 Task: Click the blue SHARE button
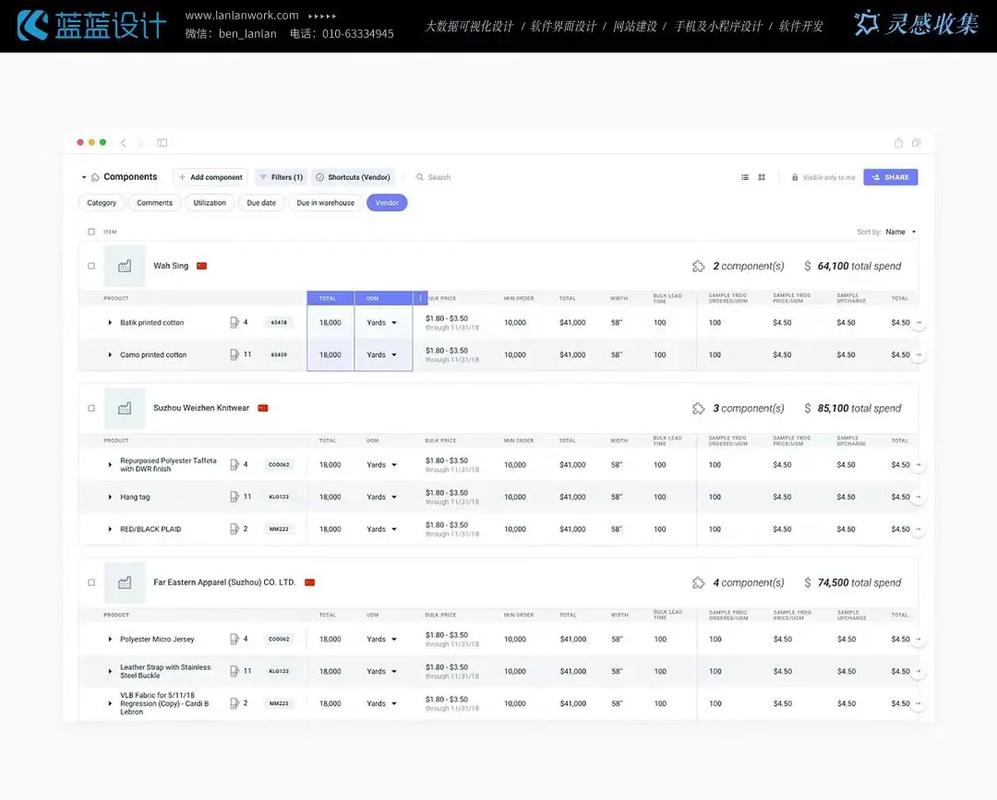point(890,177)
